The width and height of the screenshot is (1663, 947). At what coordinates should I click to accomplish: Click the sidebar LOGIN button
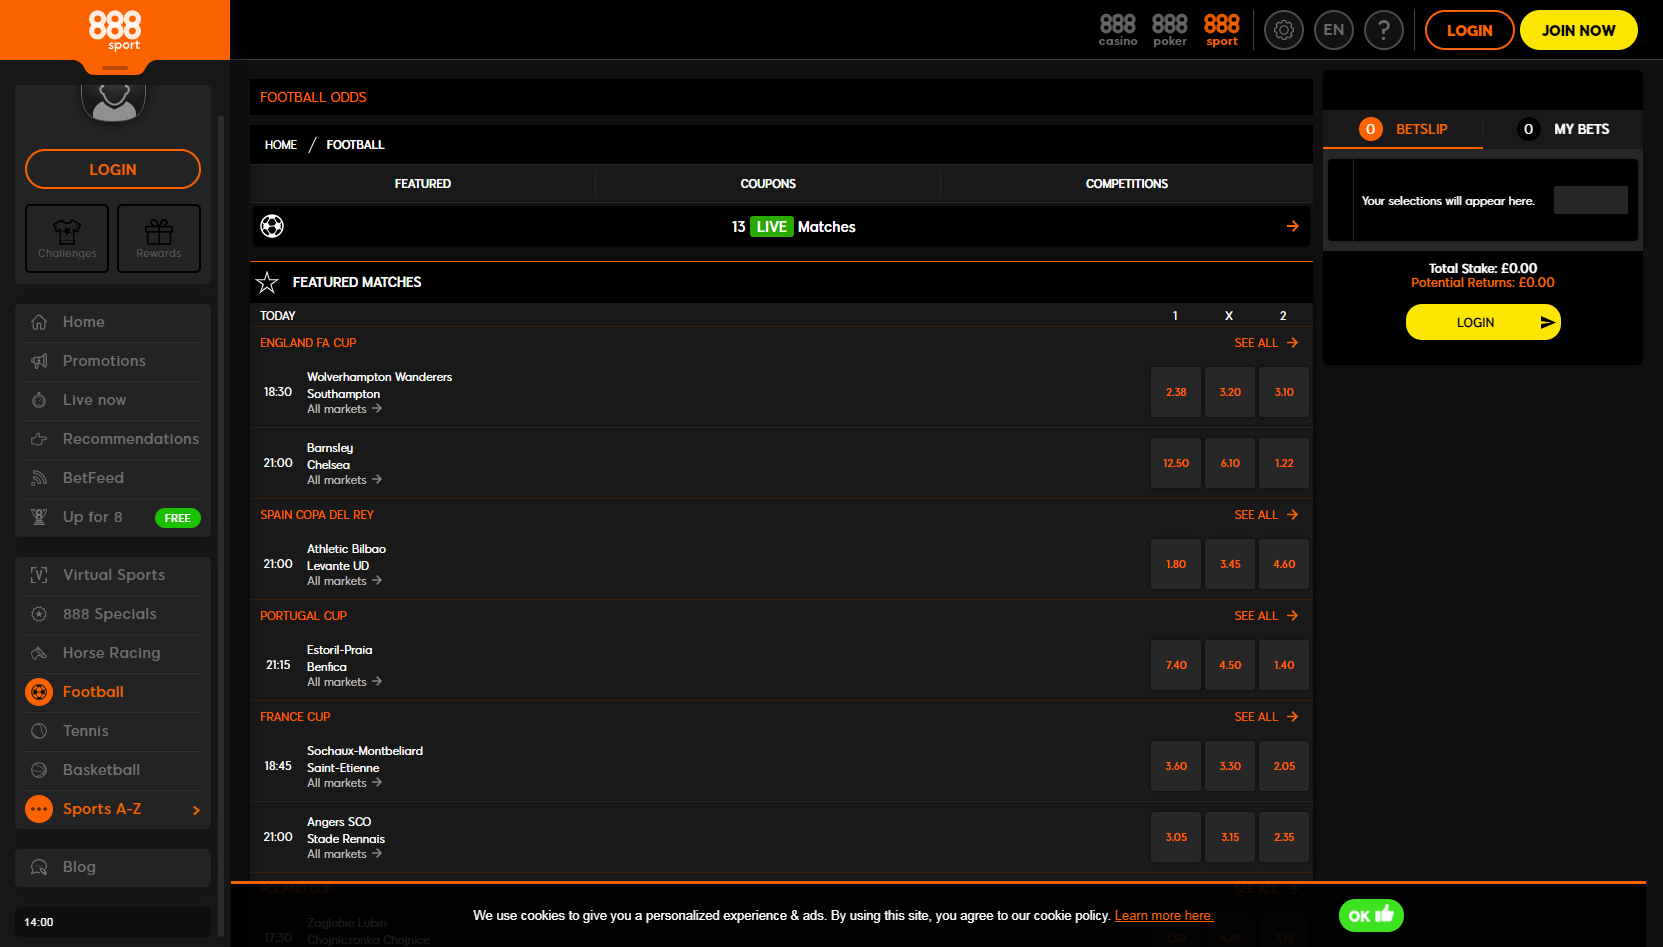tap(113, 169)
